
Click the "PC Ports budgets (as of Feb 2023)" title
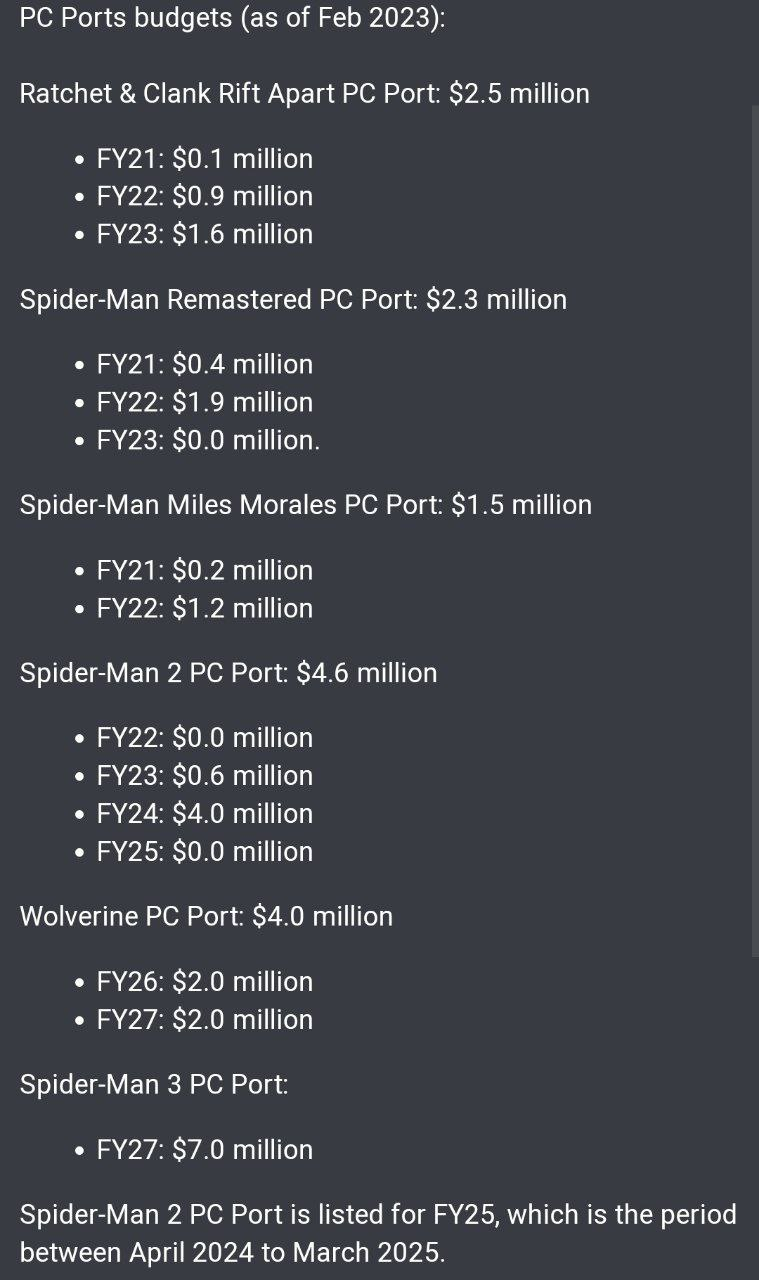pyautogui.click(x=232, y=18)
